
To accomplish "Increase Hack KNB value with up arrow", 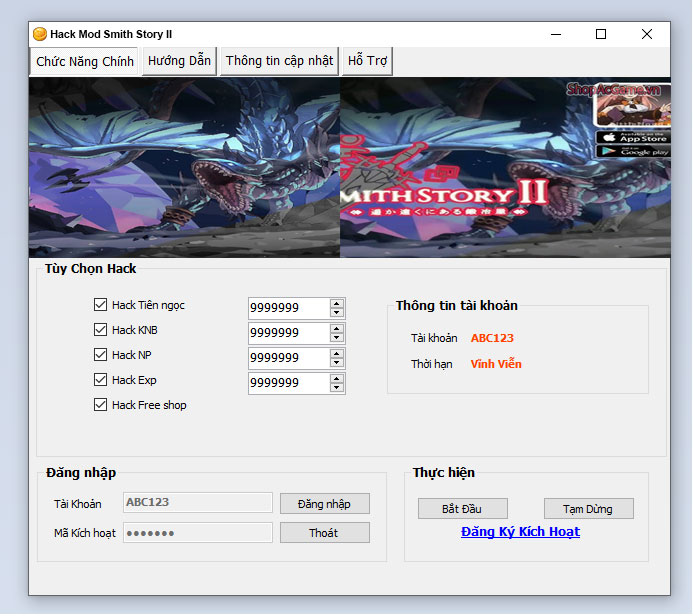I will point(337,329).
